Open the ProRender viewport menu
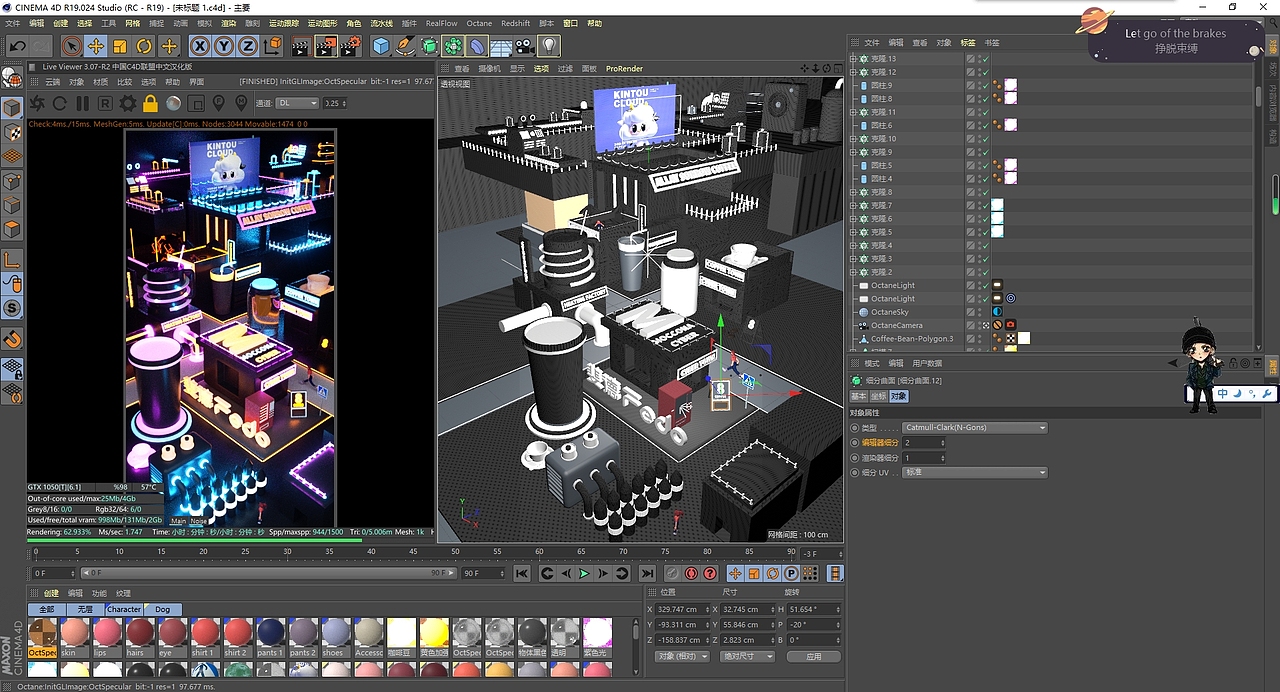1280x692 pixels. (x=624, y=69)
